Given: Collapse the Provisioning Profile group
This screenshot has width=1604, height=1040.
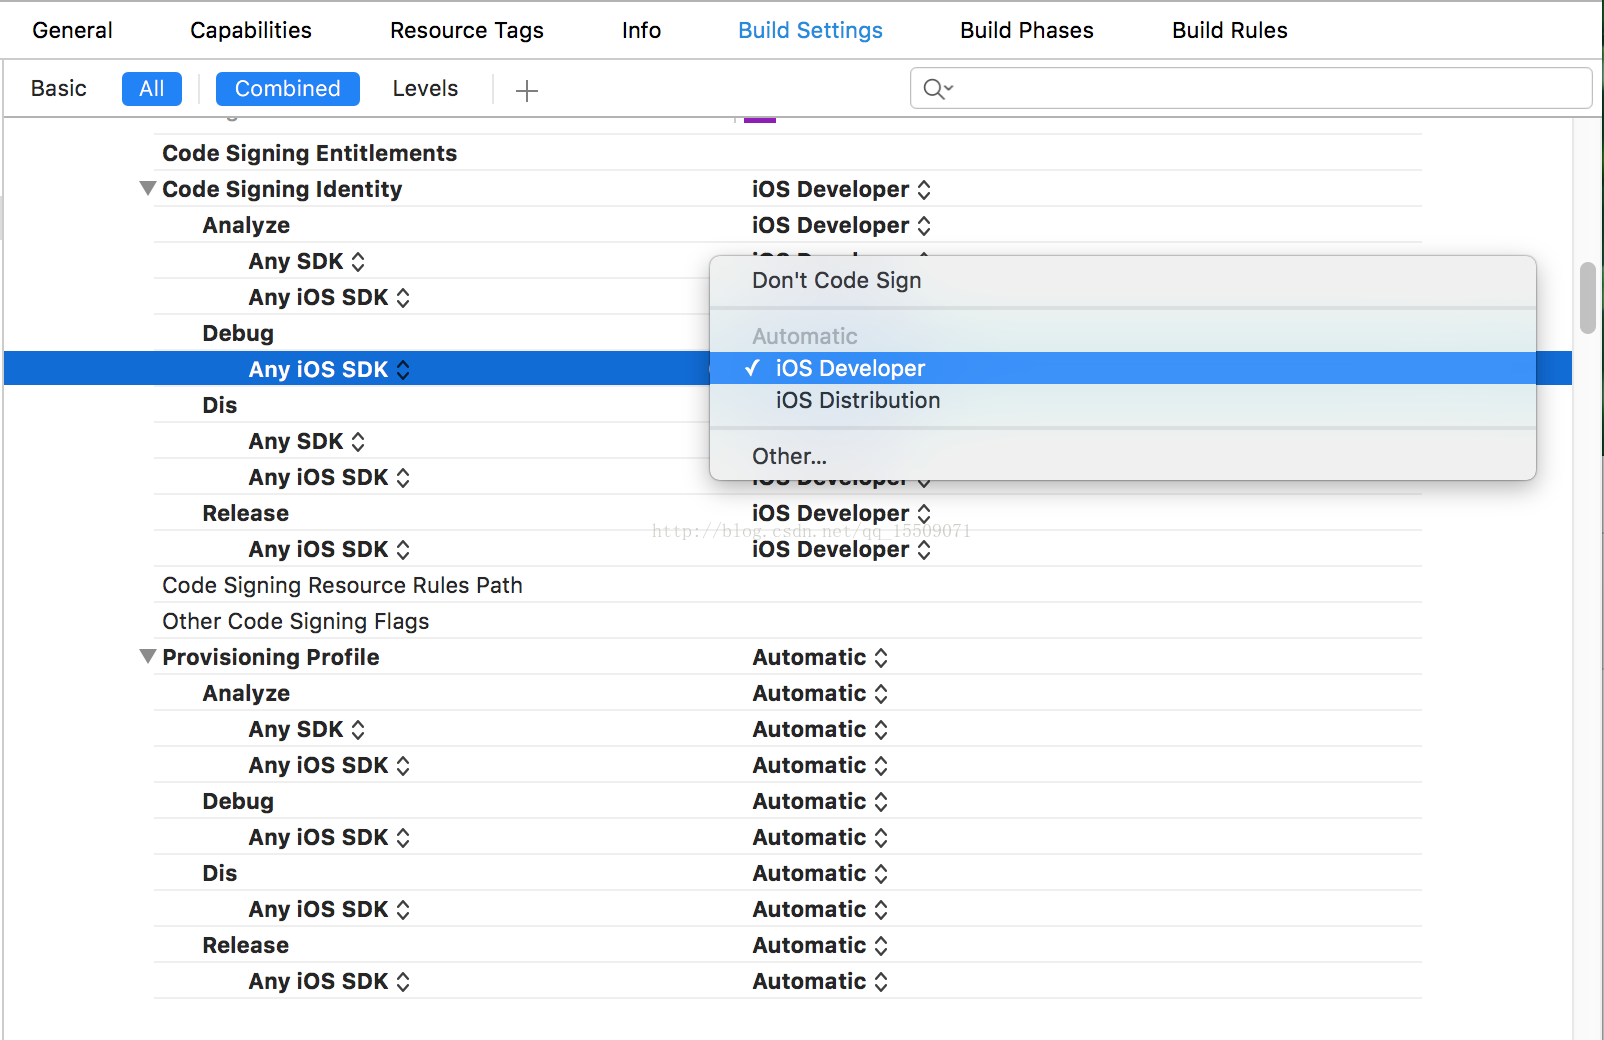Looking at the screenshot, I should [x=148, y=656].
